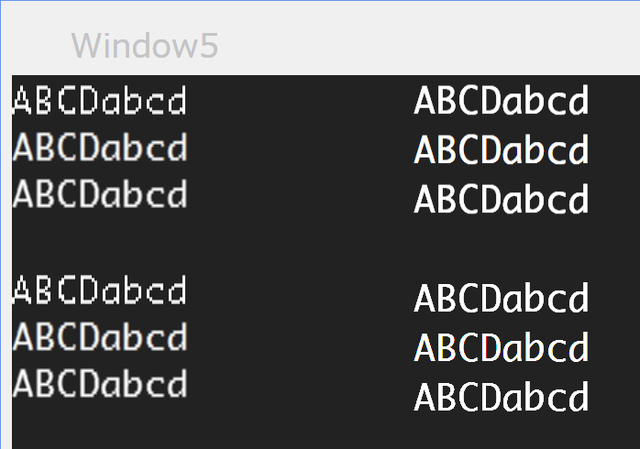Select the third right ABCDabcd in the upper group
Viewport: 640px width, 449px height.
coord(501,199)
